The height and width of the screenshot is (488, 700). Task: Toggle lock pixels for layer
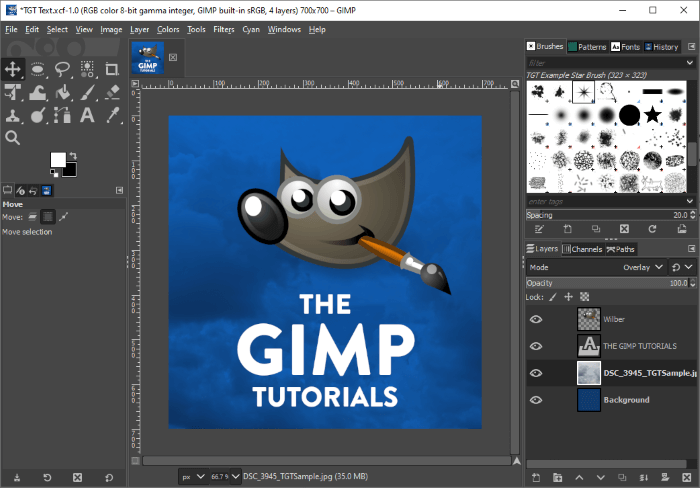tap(553, 297)
